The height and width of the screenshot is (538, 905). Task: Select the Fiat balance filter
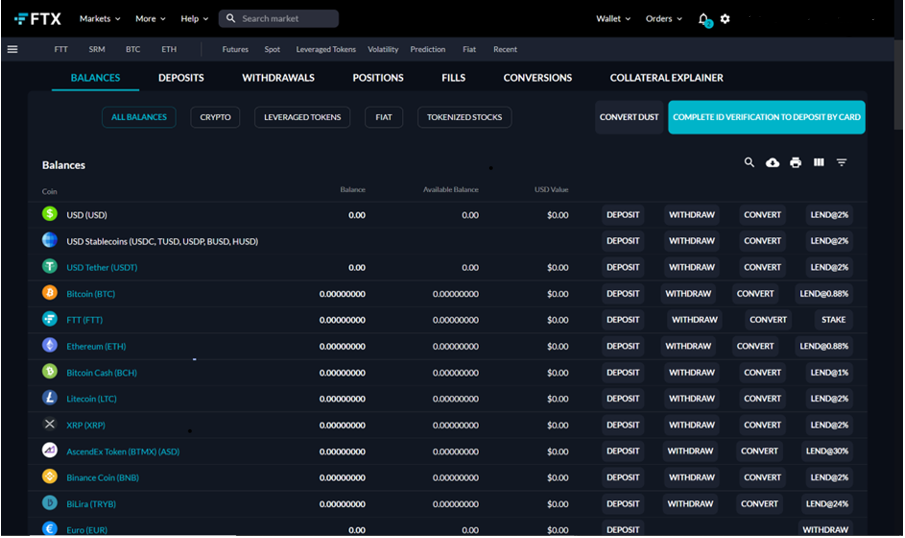point(383,117)
